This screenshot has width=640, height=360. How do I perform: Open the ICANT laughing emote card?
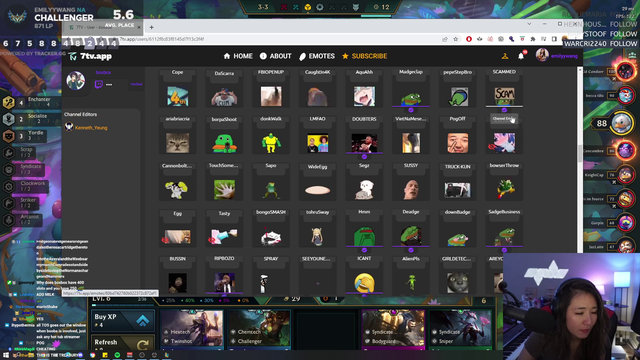364,276
